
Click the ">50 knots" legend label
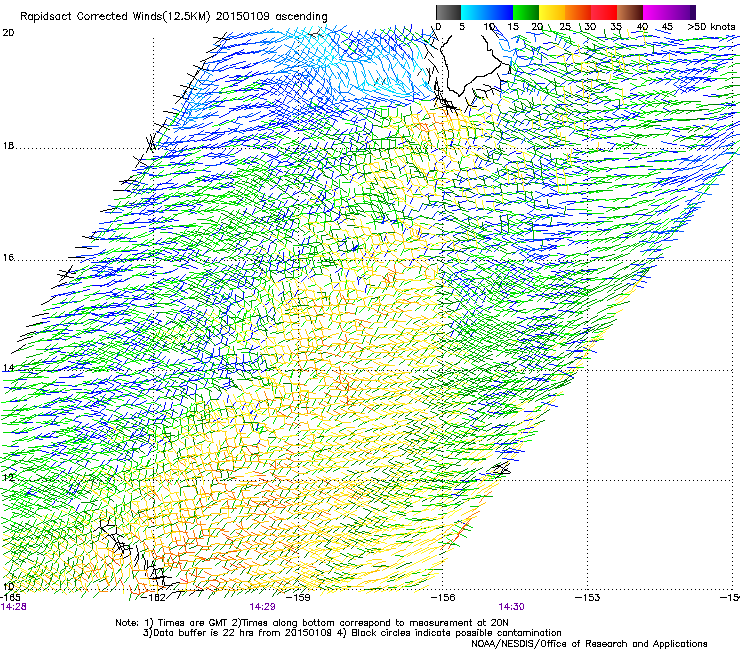(x=711, y=27)
